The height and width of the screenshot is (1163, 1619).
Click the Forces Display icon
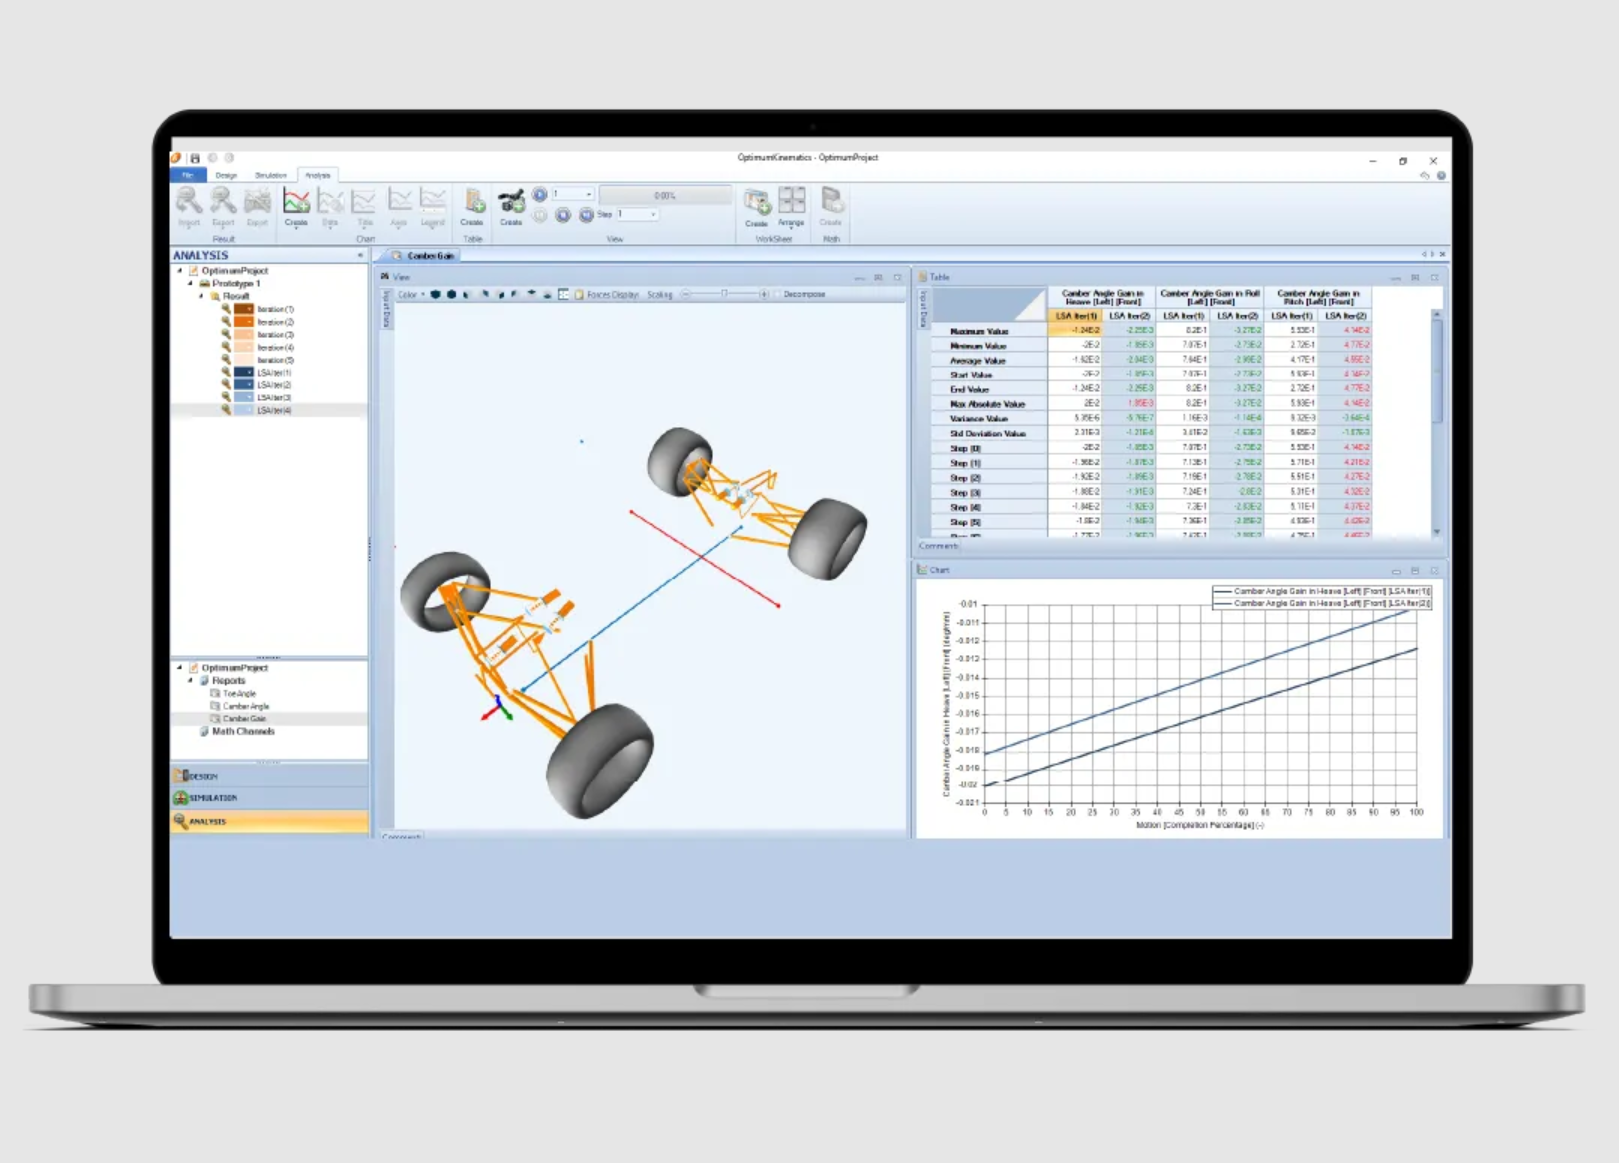[579, 295]
